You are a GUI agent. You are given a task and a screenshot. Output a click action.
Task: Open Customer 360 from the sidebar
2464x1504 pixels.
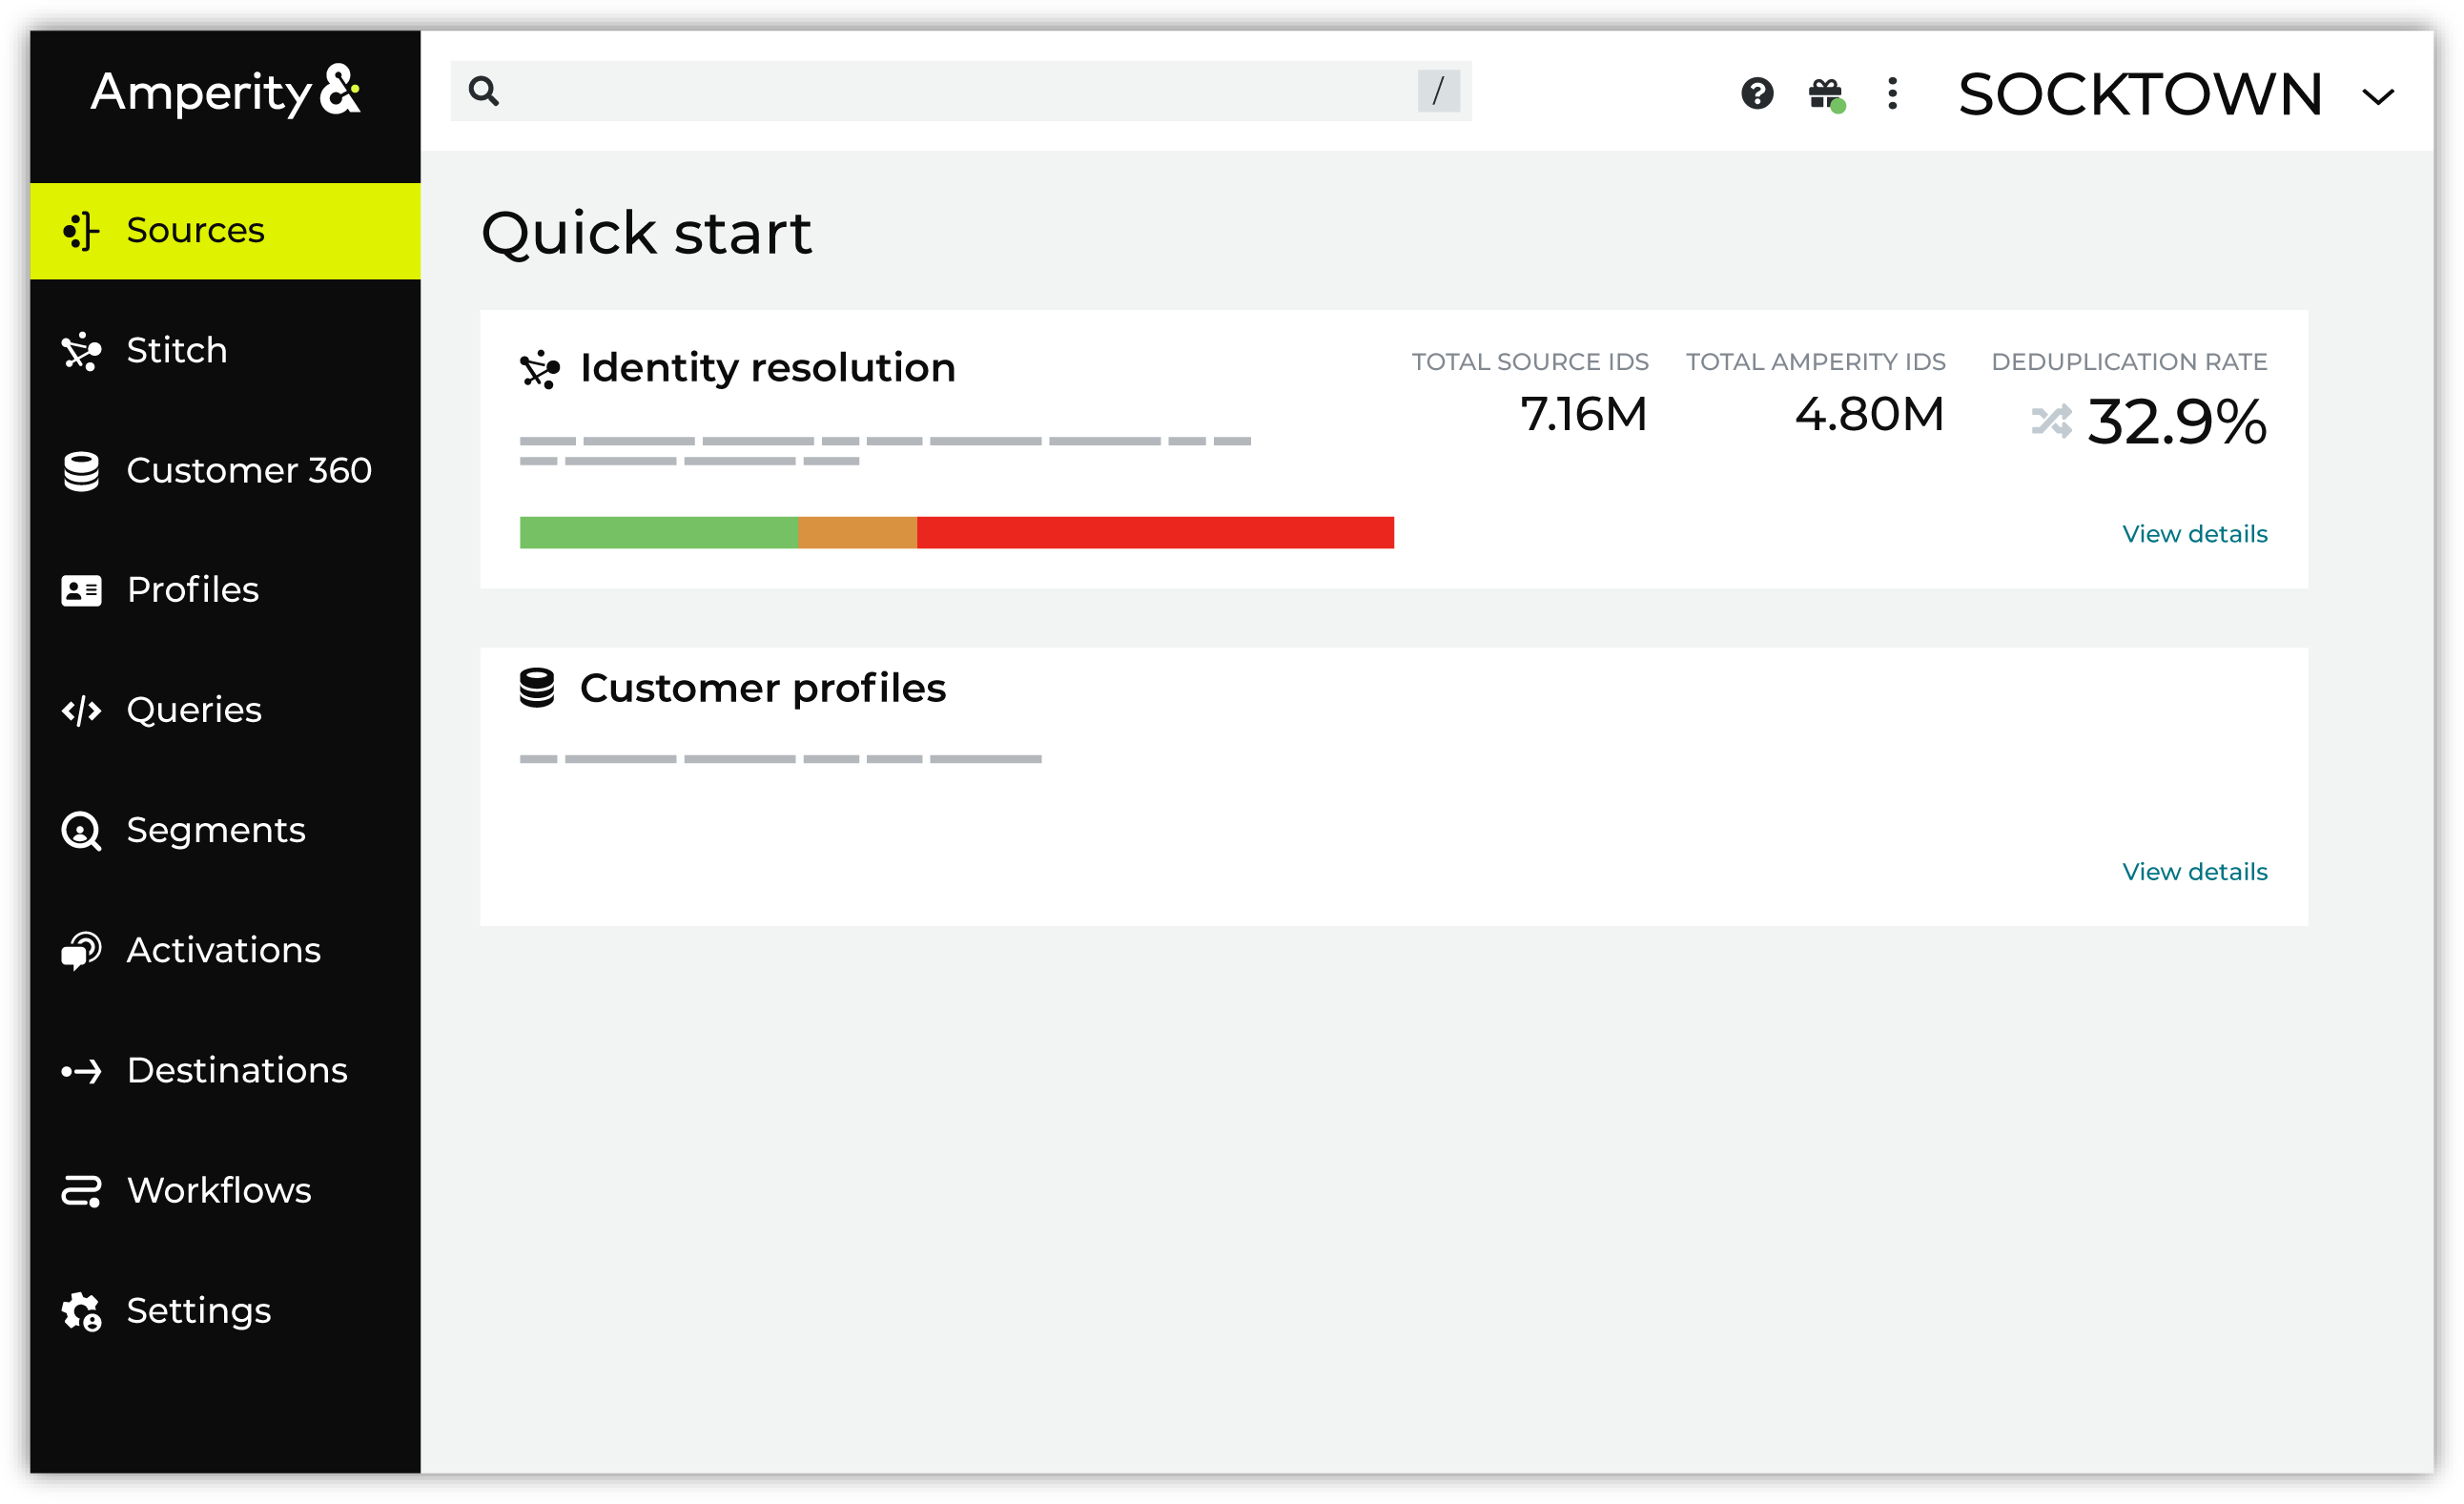[x=248, y=470]
